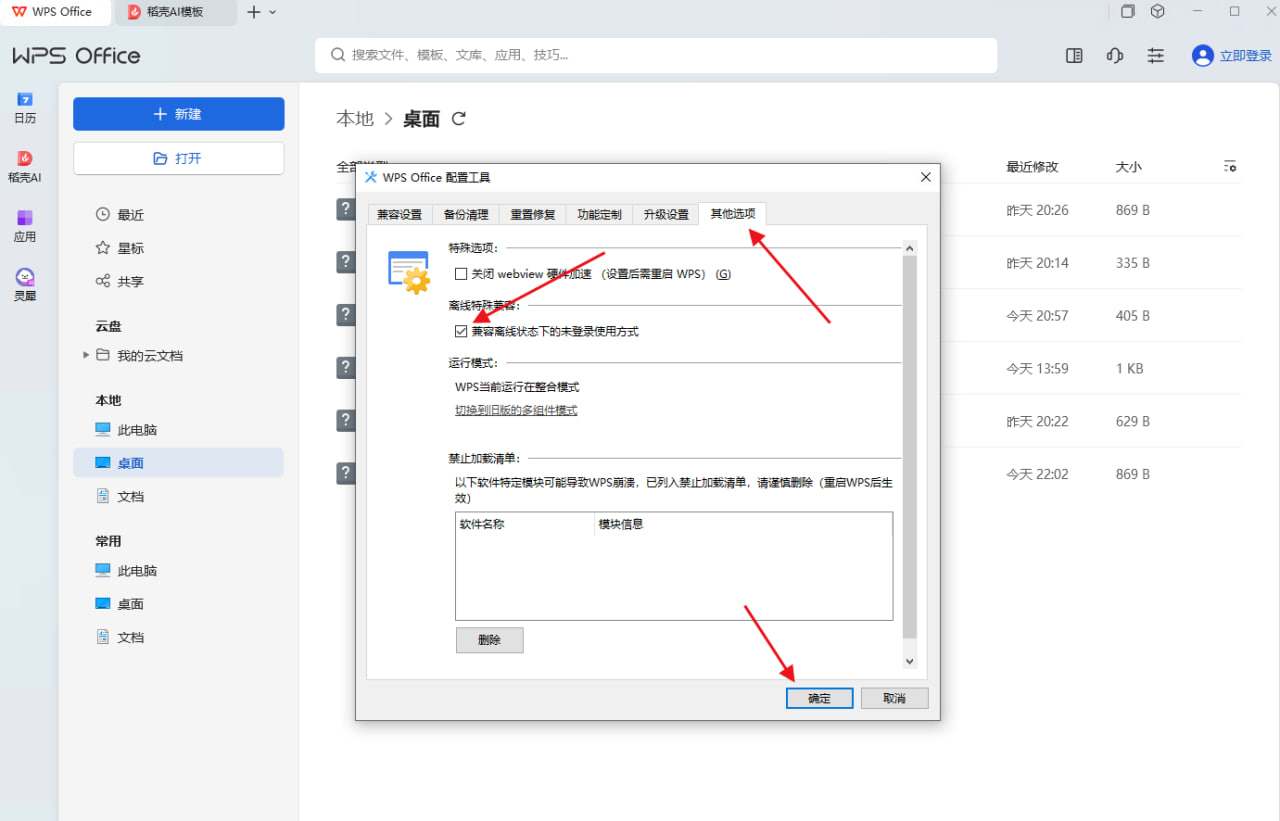The image size is (1280, 821).
Task: Open the 共享 shared files view
Action: point(179,281)
